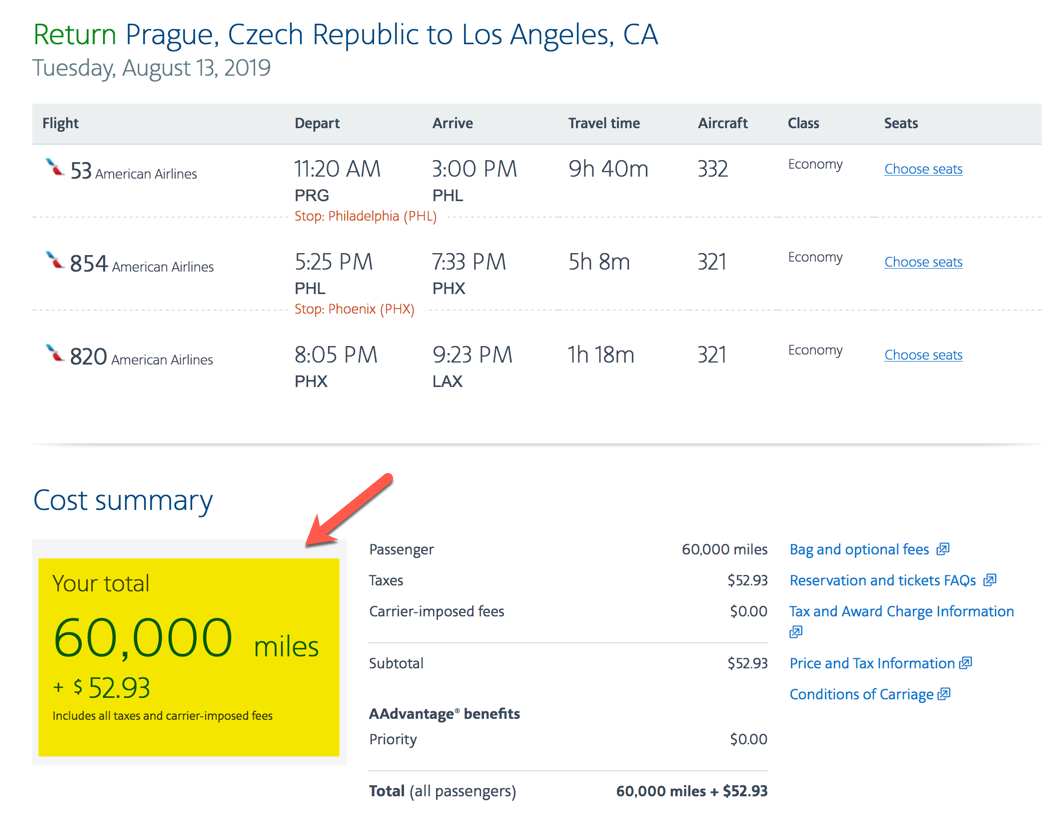
Task: Click the LAX arrival airport code
Action: pyautogui.click(x=447, y=382)
